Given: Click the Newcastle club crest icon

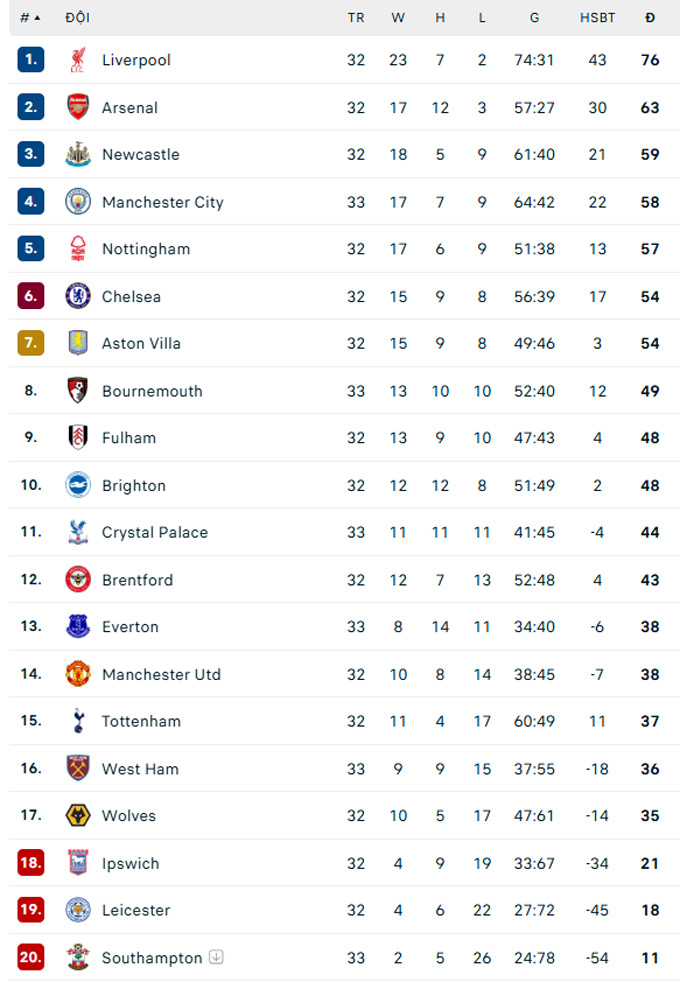Looking at the screenshot, I should [x=78, y=154].
